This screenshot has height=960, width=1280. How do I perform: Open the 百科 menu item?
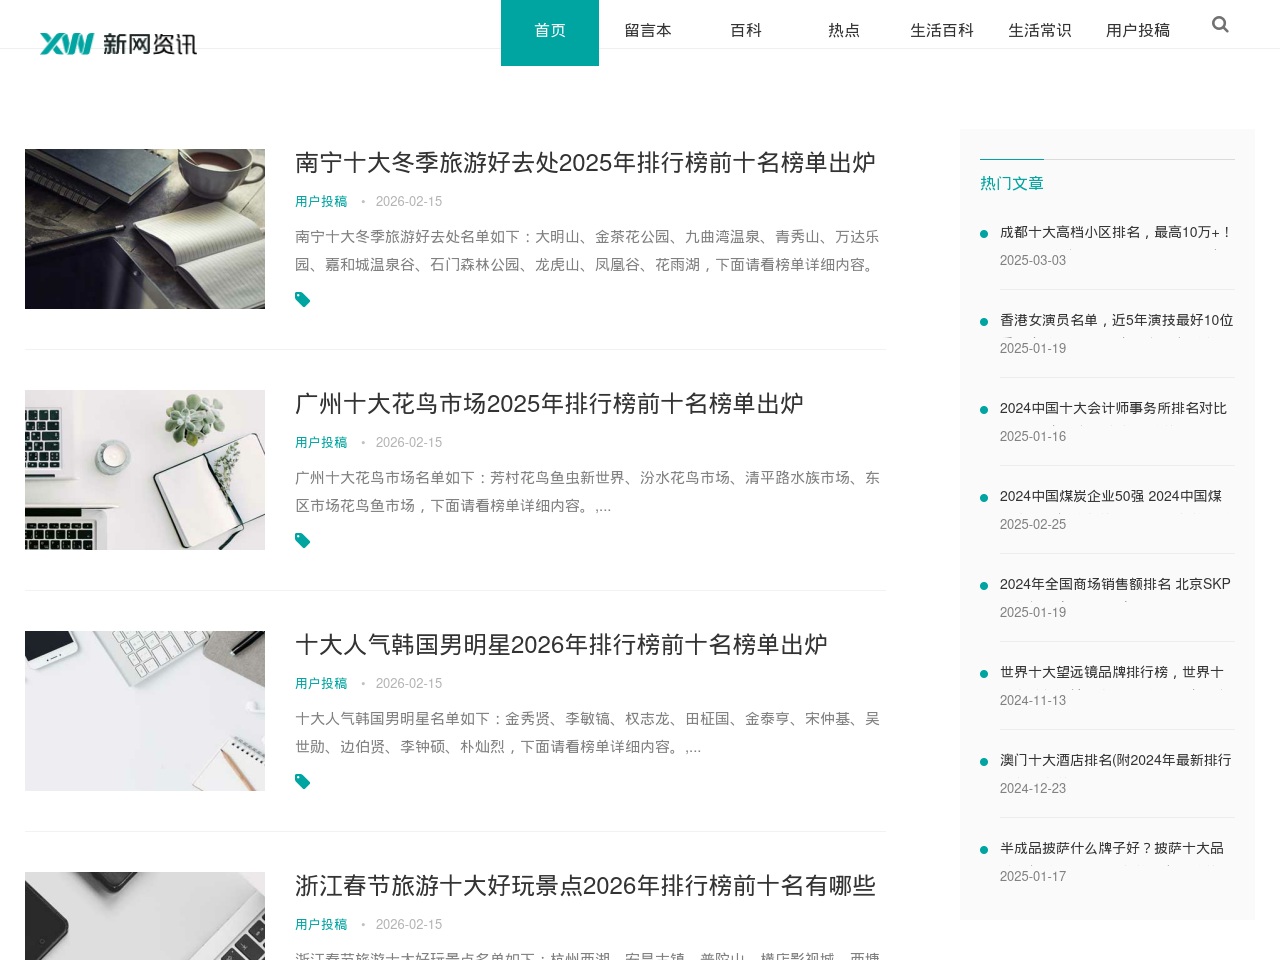tap(746, 31)
